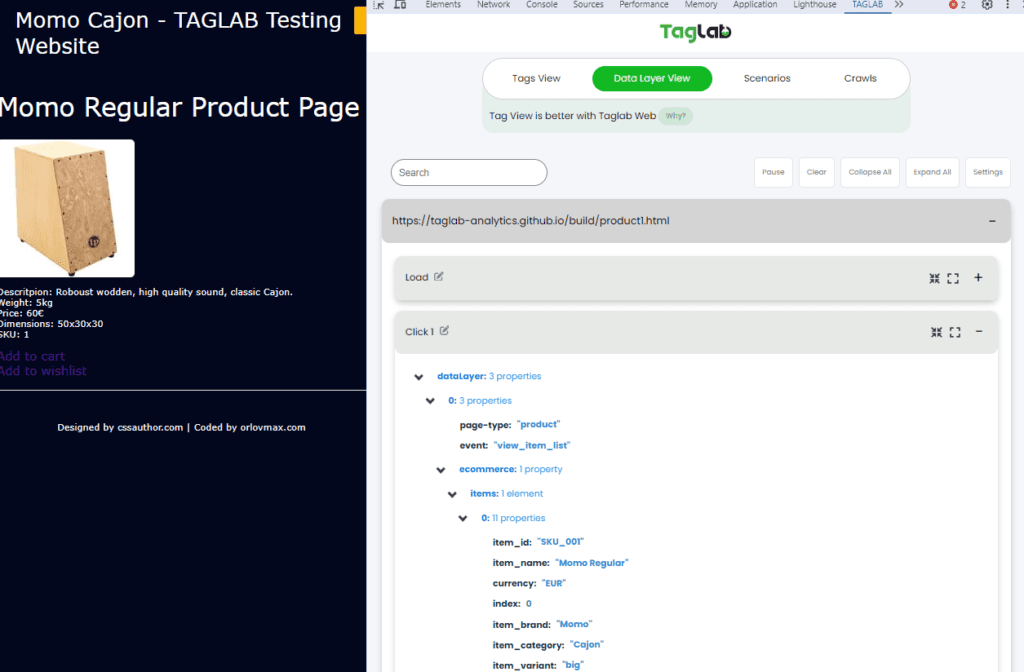Click the Expand All button

click(932, 172)
